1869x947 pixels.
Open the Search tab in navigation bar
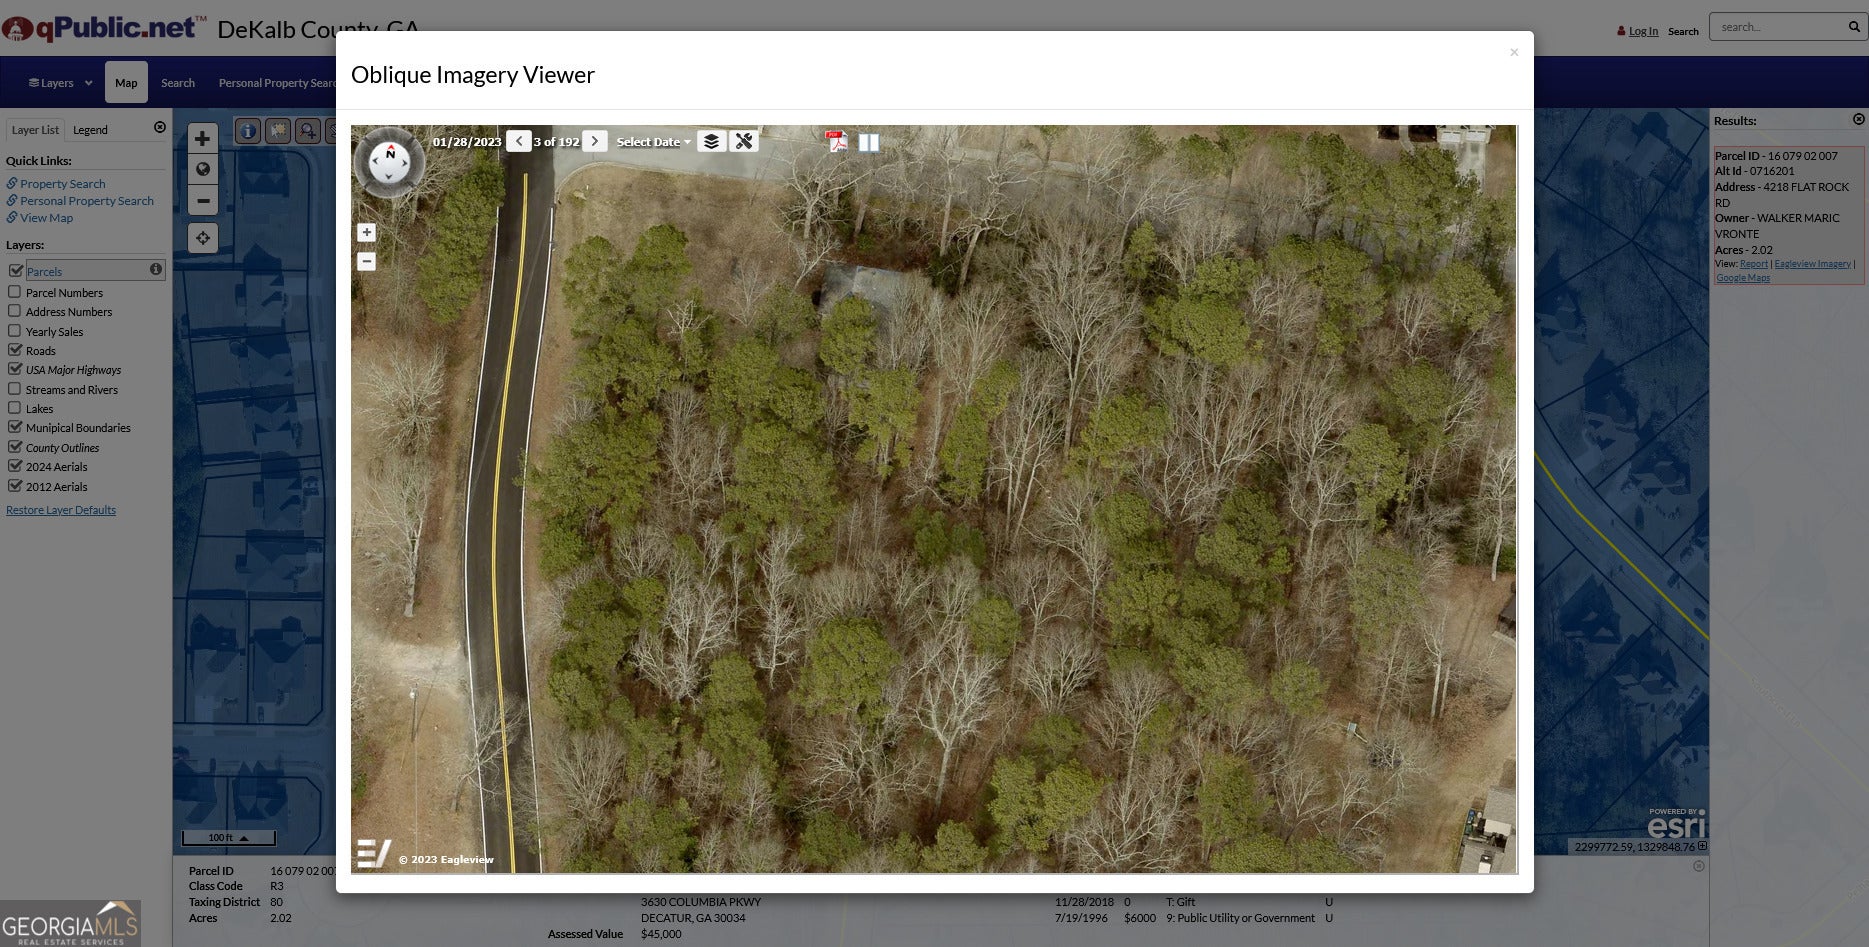coord(178,83)
